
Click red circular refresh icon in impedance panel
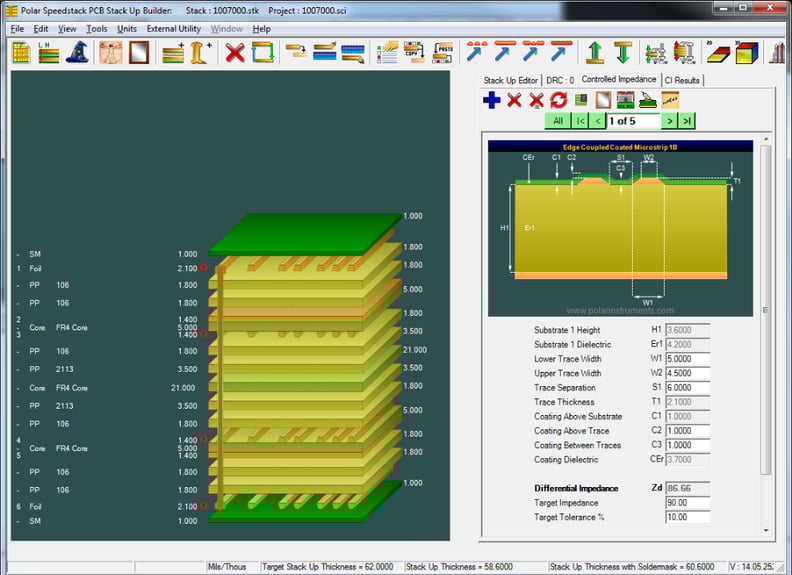point(558,100)
